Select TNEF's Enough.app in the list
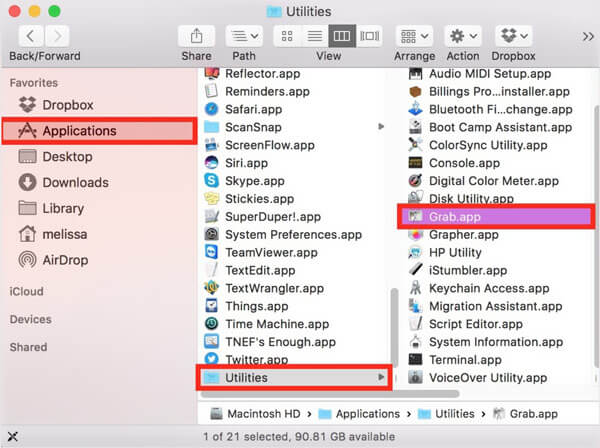The image size is (600, 448). click(294, 342)
